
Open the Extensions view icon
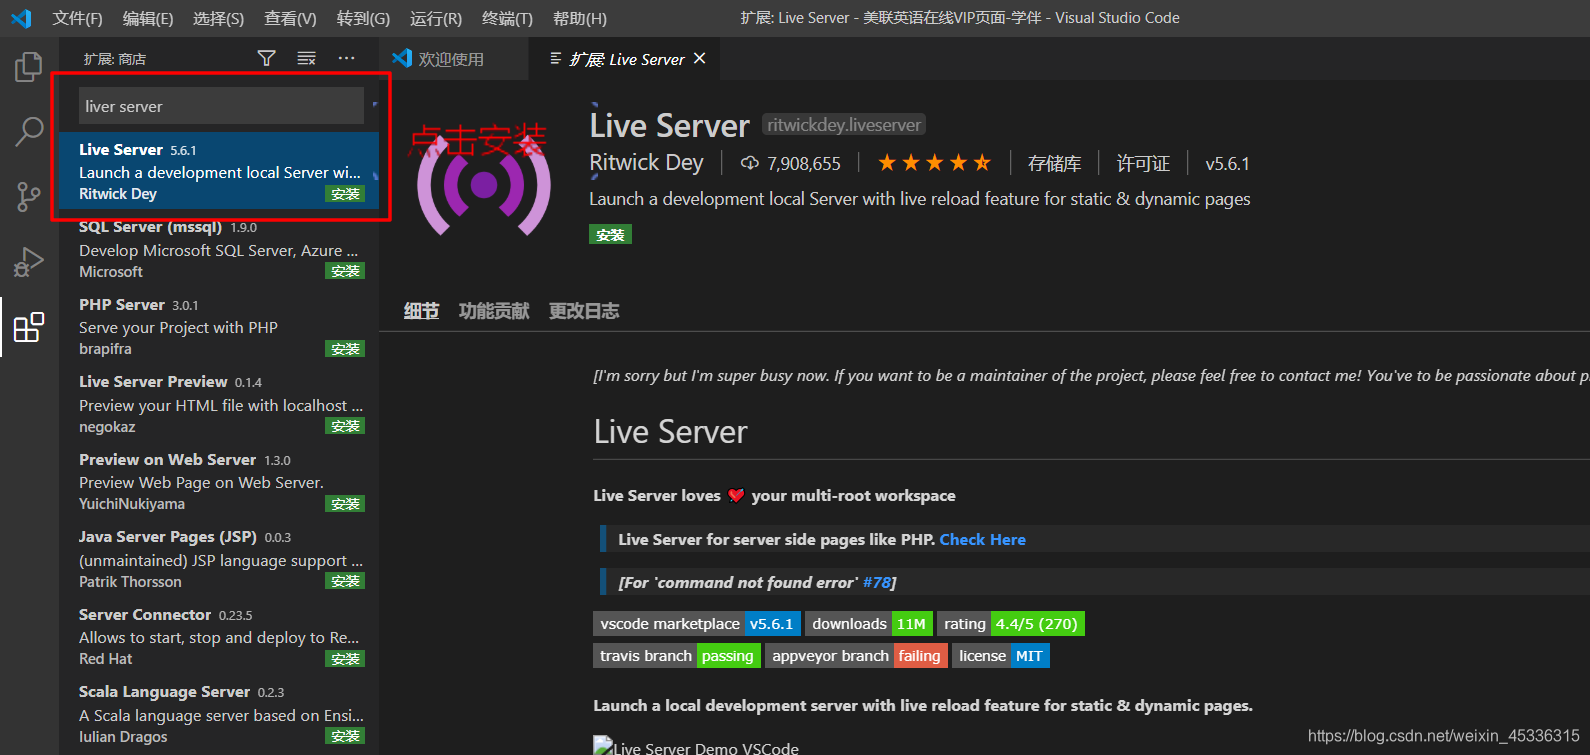coord(29,327)
